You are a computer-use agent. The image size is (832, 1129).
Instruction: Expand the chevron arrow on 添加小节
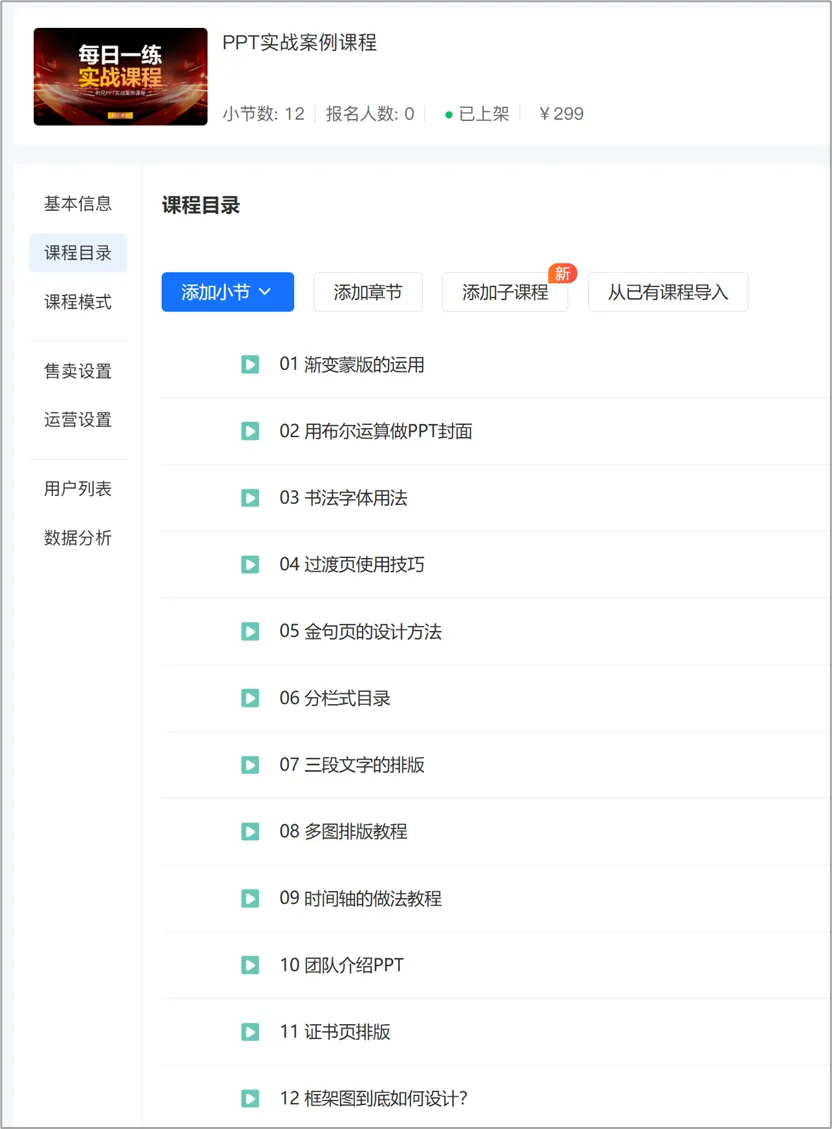(265, 292)
